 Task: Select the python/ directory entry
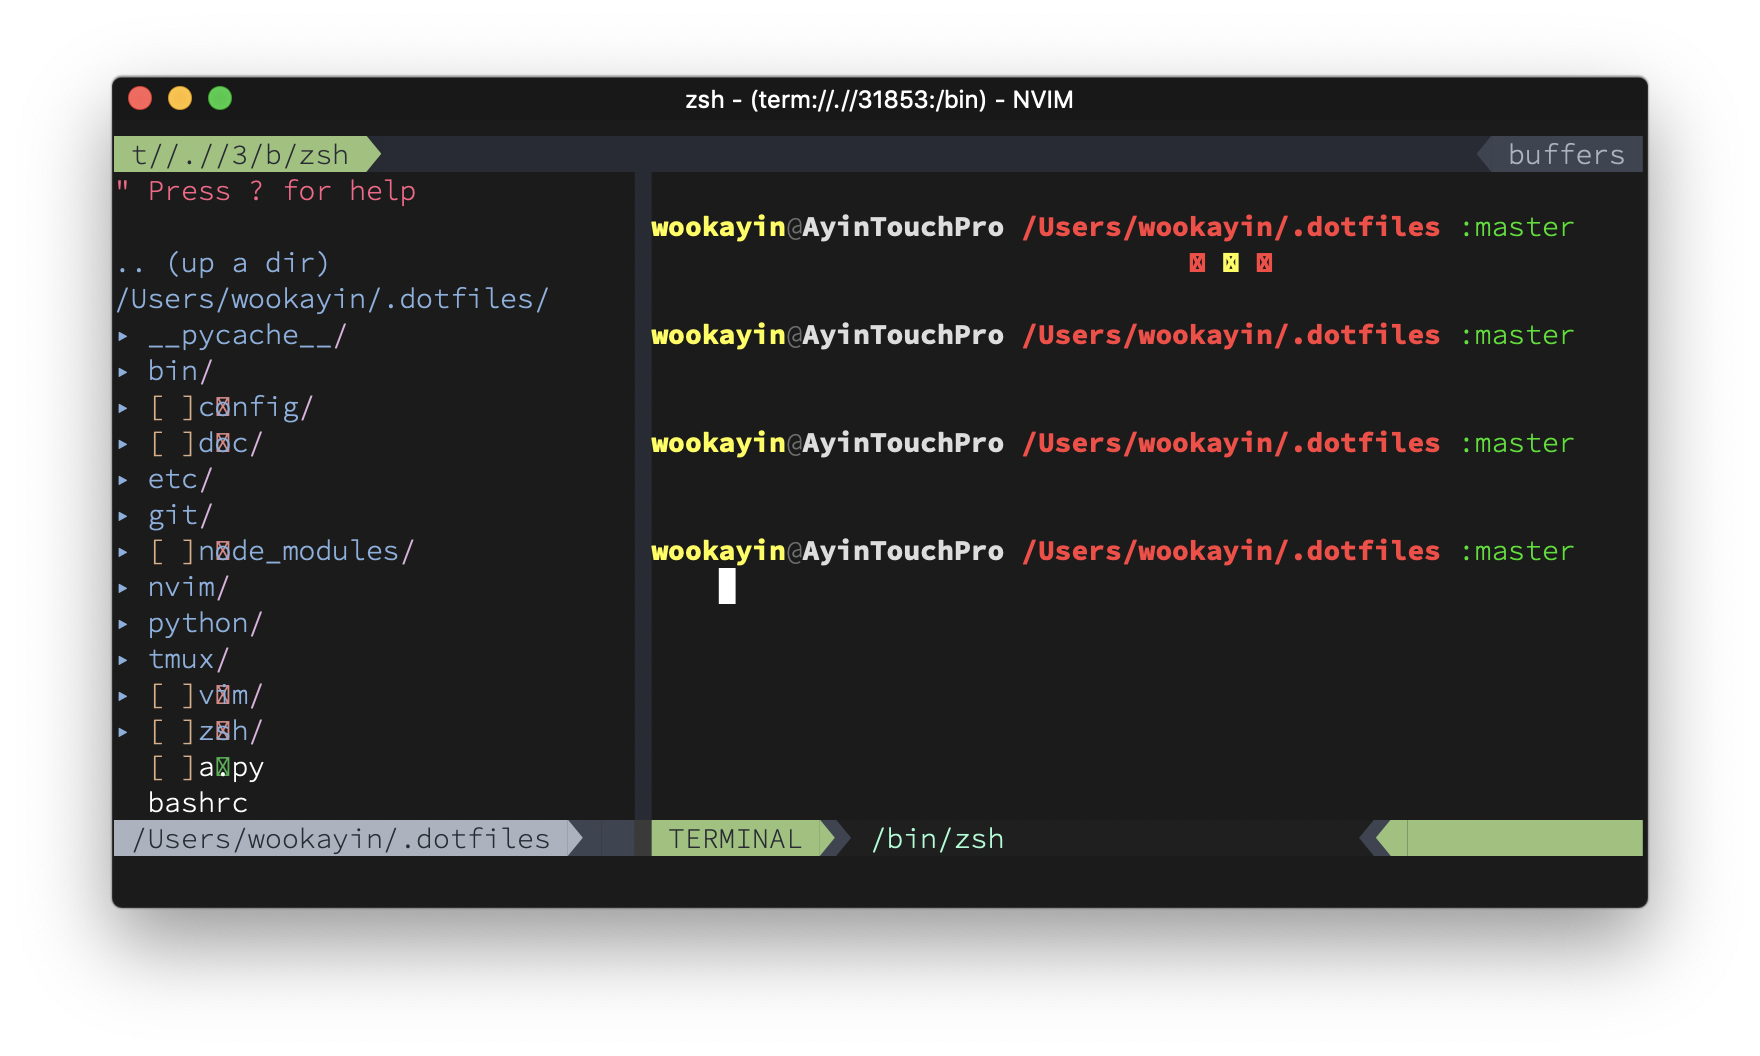(205, 624)
